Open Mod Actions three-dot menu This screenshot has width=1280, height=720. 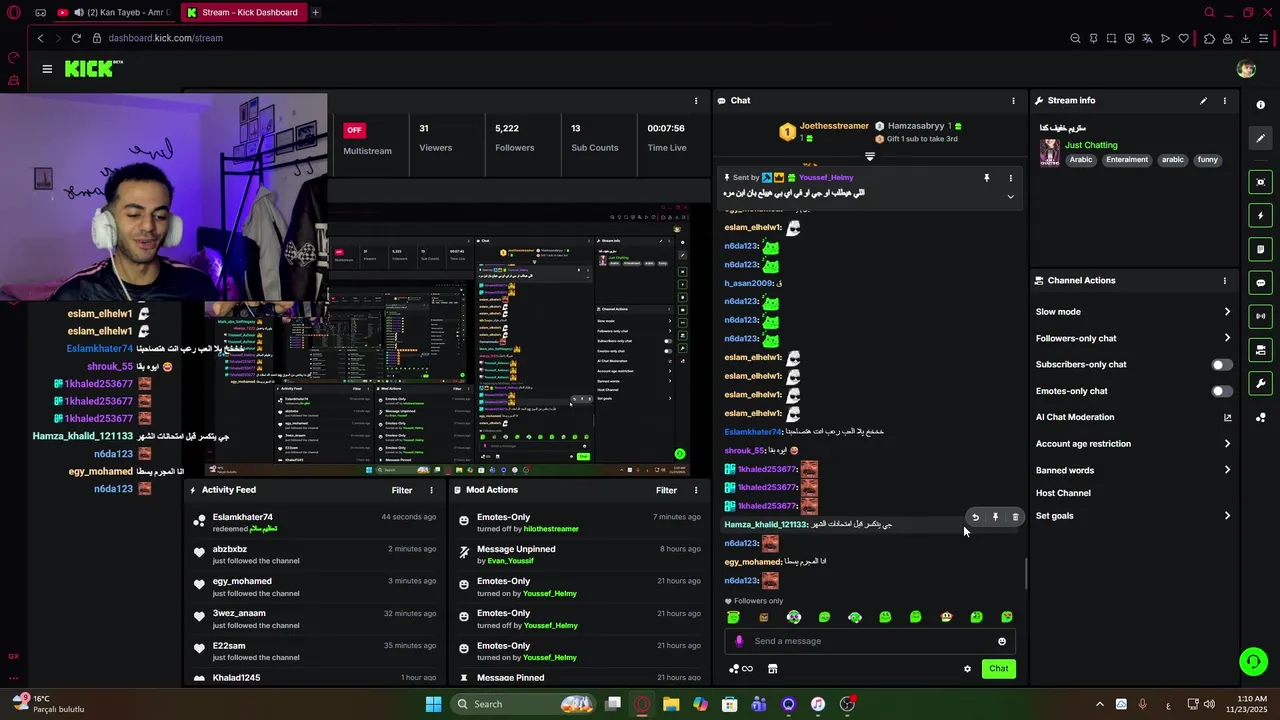point(696,490)
